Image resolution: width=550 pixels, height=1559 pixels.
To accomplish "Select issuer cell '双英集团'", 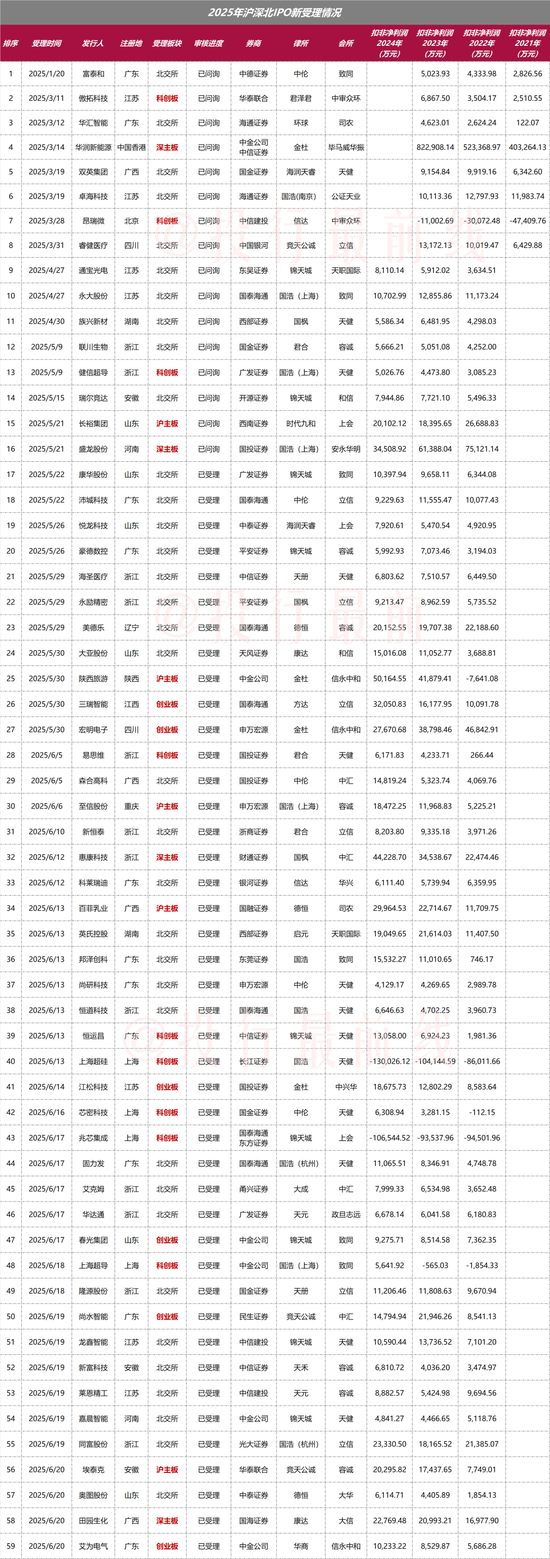I will 93,171.
